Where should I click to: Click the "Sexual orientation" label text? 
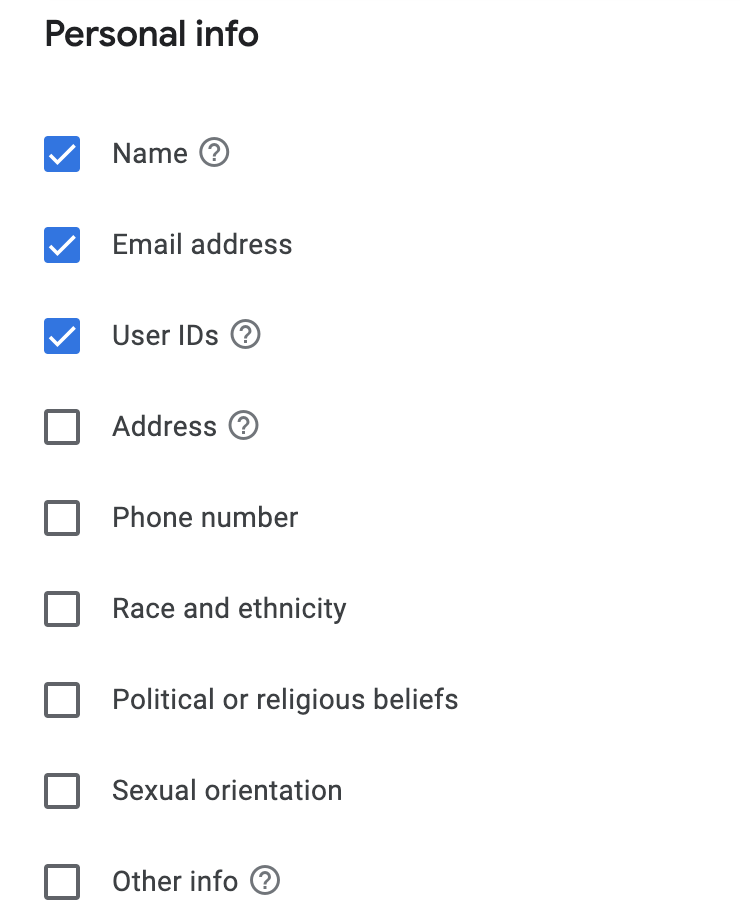pyautogui.click(x=227, y=791)
